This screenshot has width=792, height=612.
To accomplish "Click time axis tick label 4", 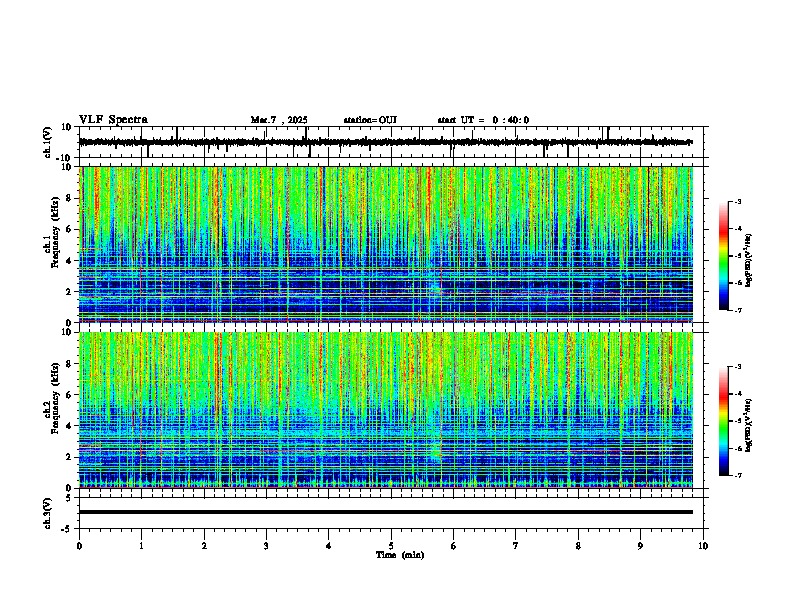I will tap(329, 546).
